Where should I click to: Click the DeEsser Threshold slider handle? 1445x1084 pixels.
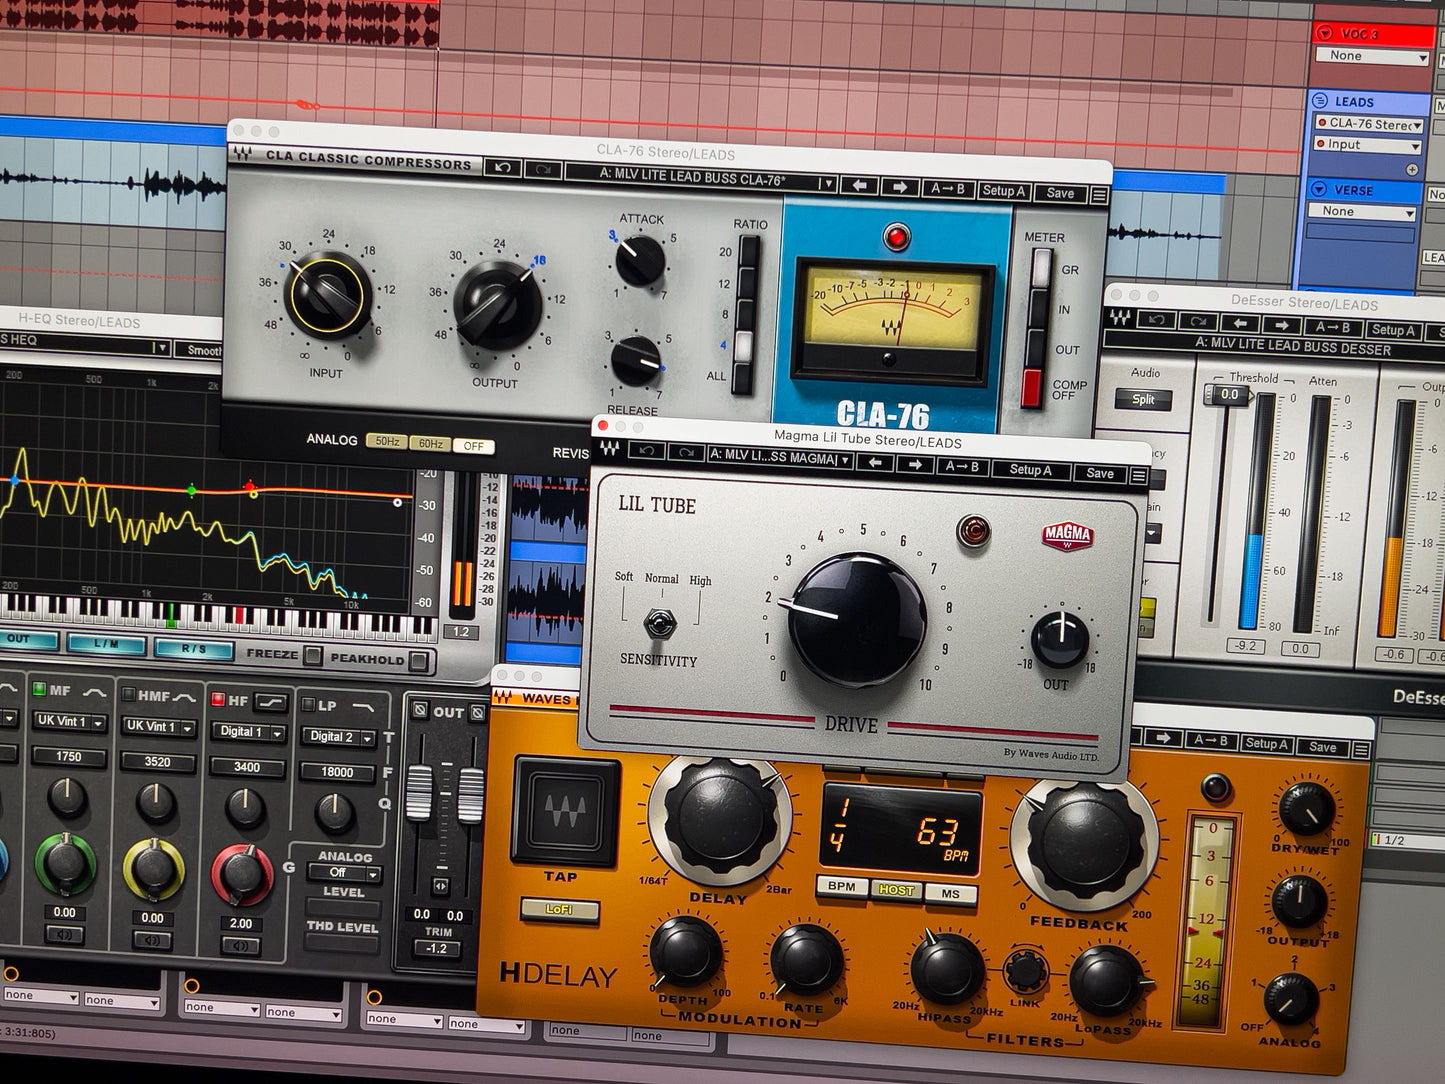tap(1228, 395)
